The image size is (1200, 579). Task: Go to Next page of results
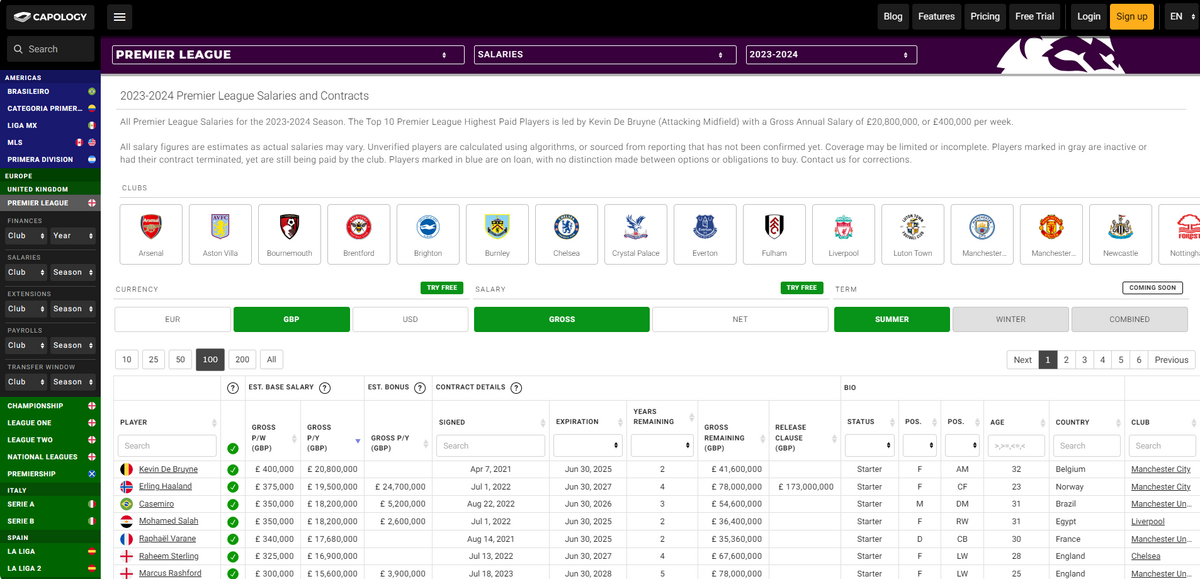point(1022,360)
